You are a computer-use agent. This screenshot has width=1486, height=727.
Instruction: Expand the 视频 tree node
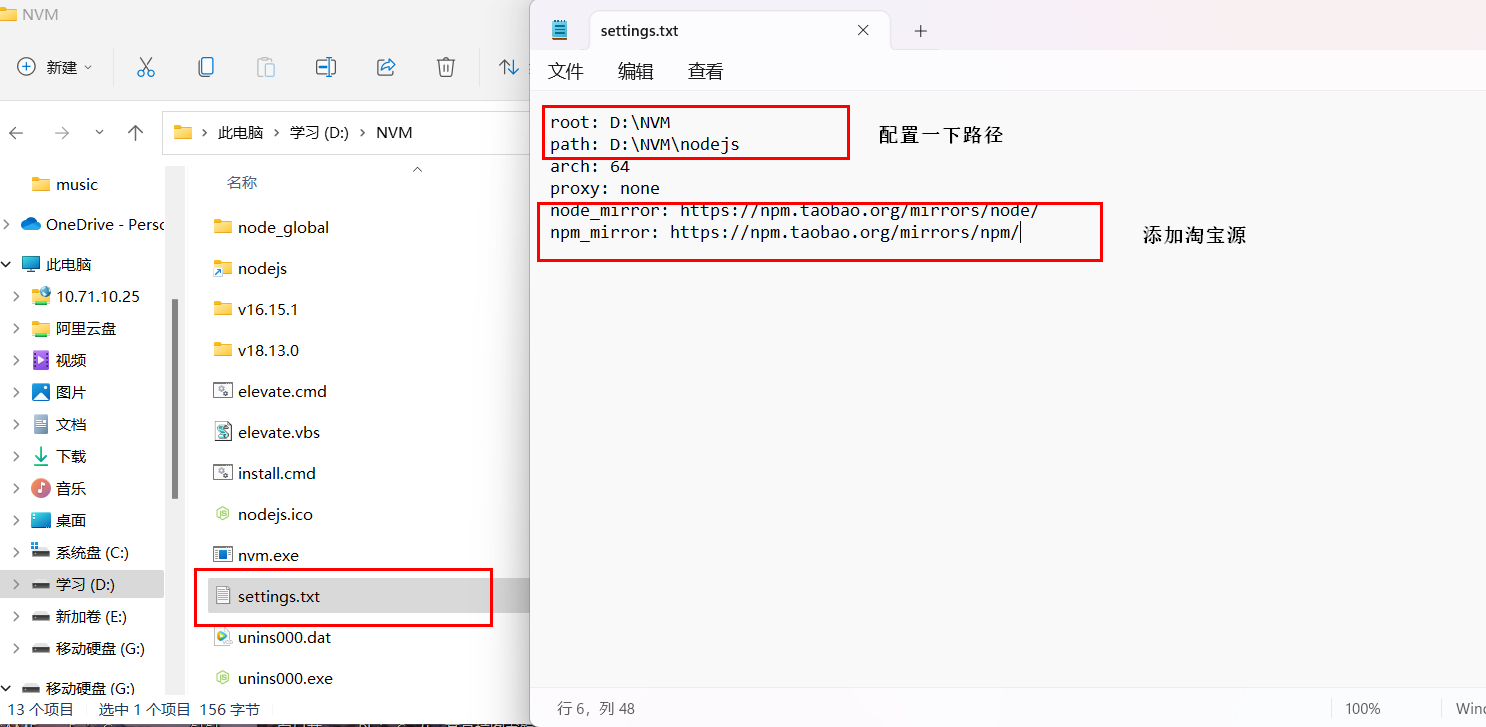coord(16,360)
